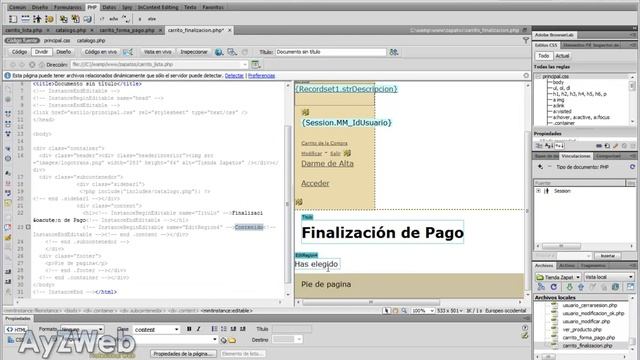Click preview in browser globe icon
This screenshot has width=640, height=360.
[x=219, y=52]
